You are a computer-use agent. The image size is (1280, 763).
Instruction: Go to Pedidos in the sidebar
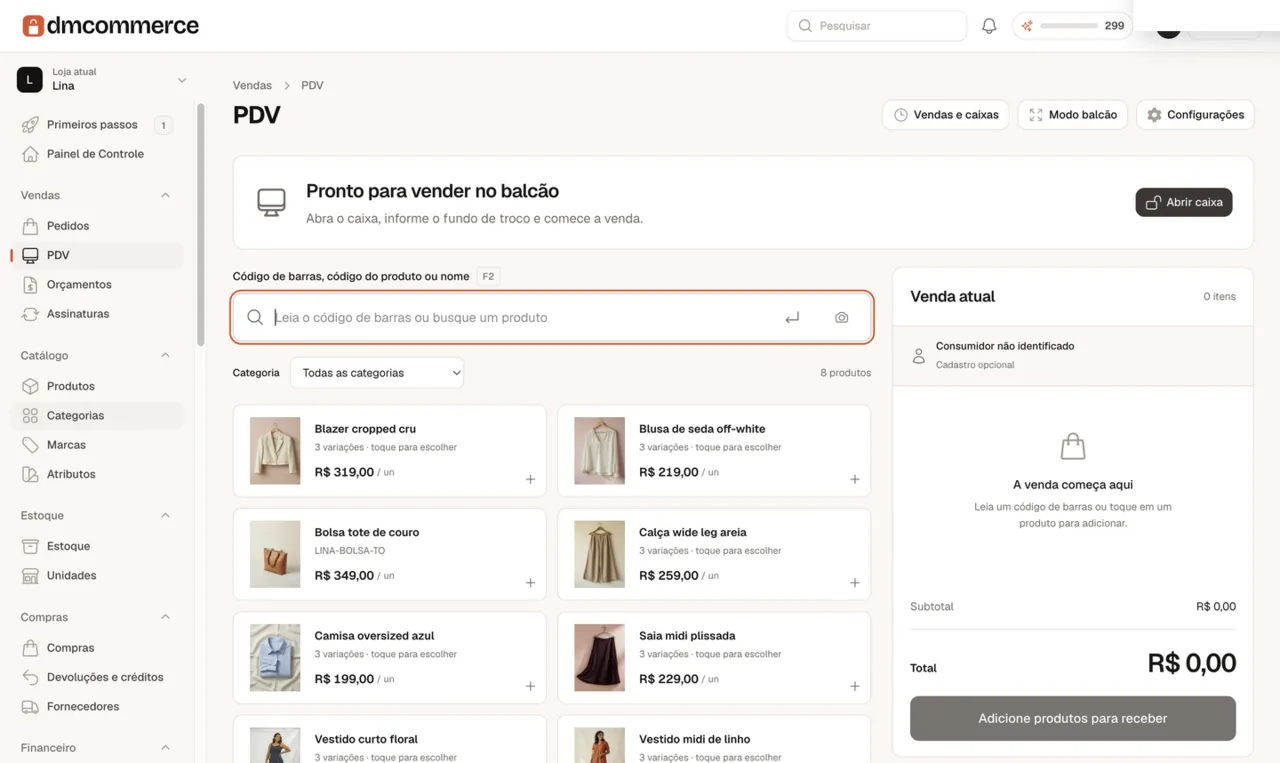98,226
